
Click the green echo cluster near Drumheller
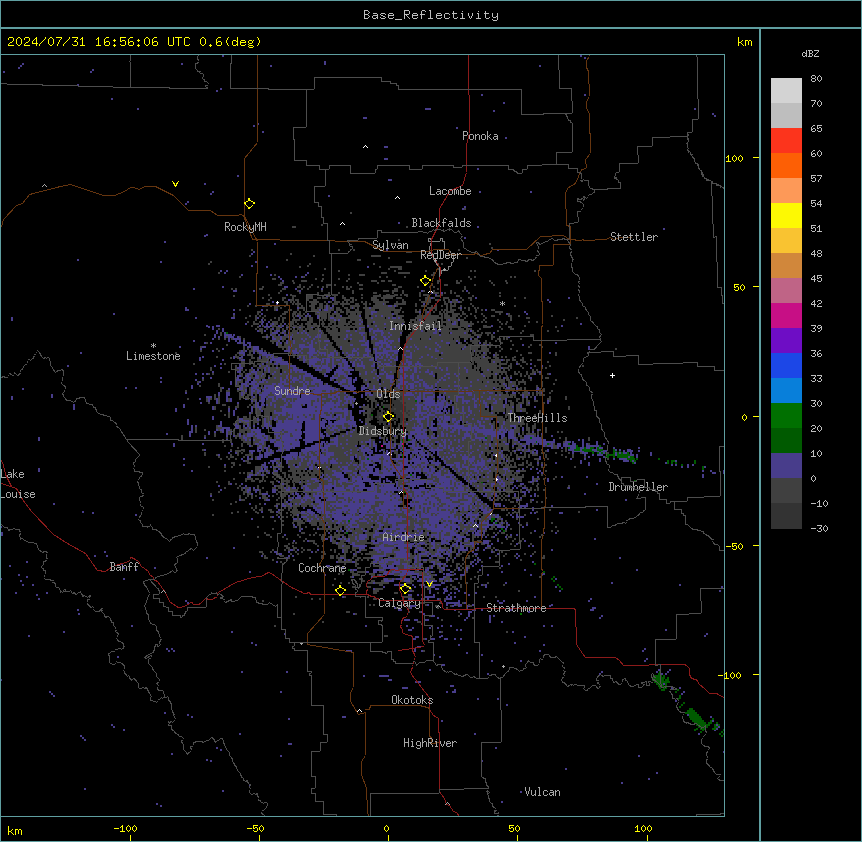point(621,454)
